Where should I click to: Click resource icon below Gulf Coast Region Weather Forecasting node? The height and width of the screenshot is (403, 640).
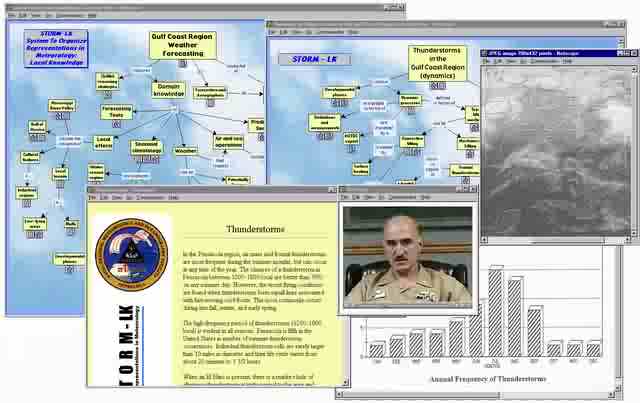pyautogui.click(x=183, y=64)
